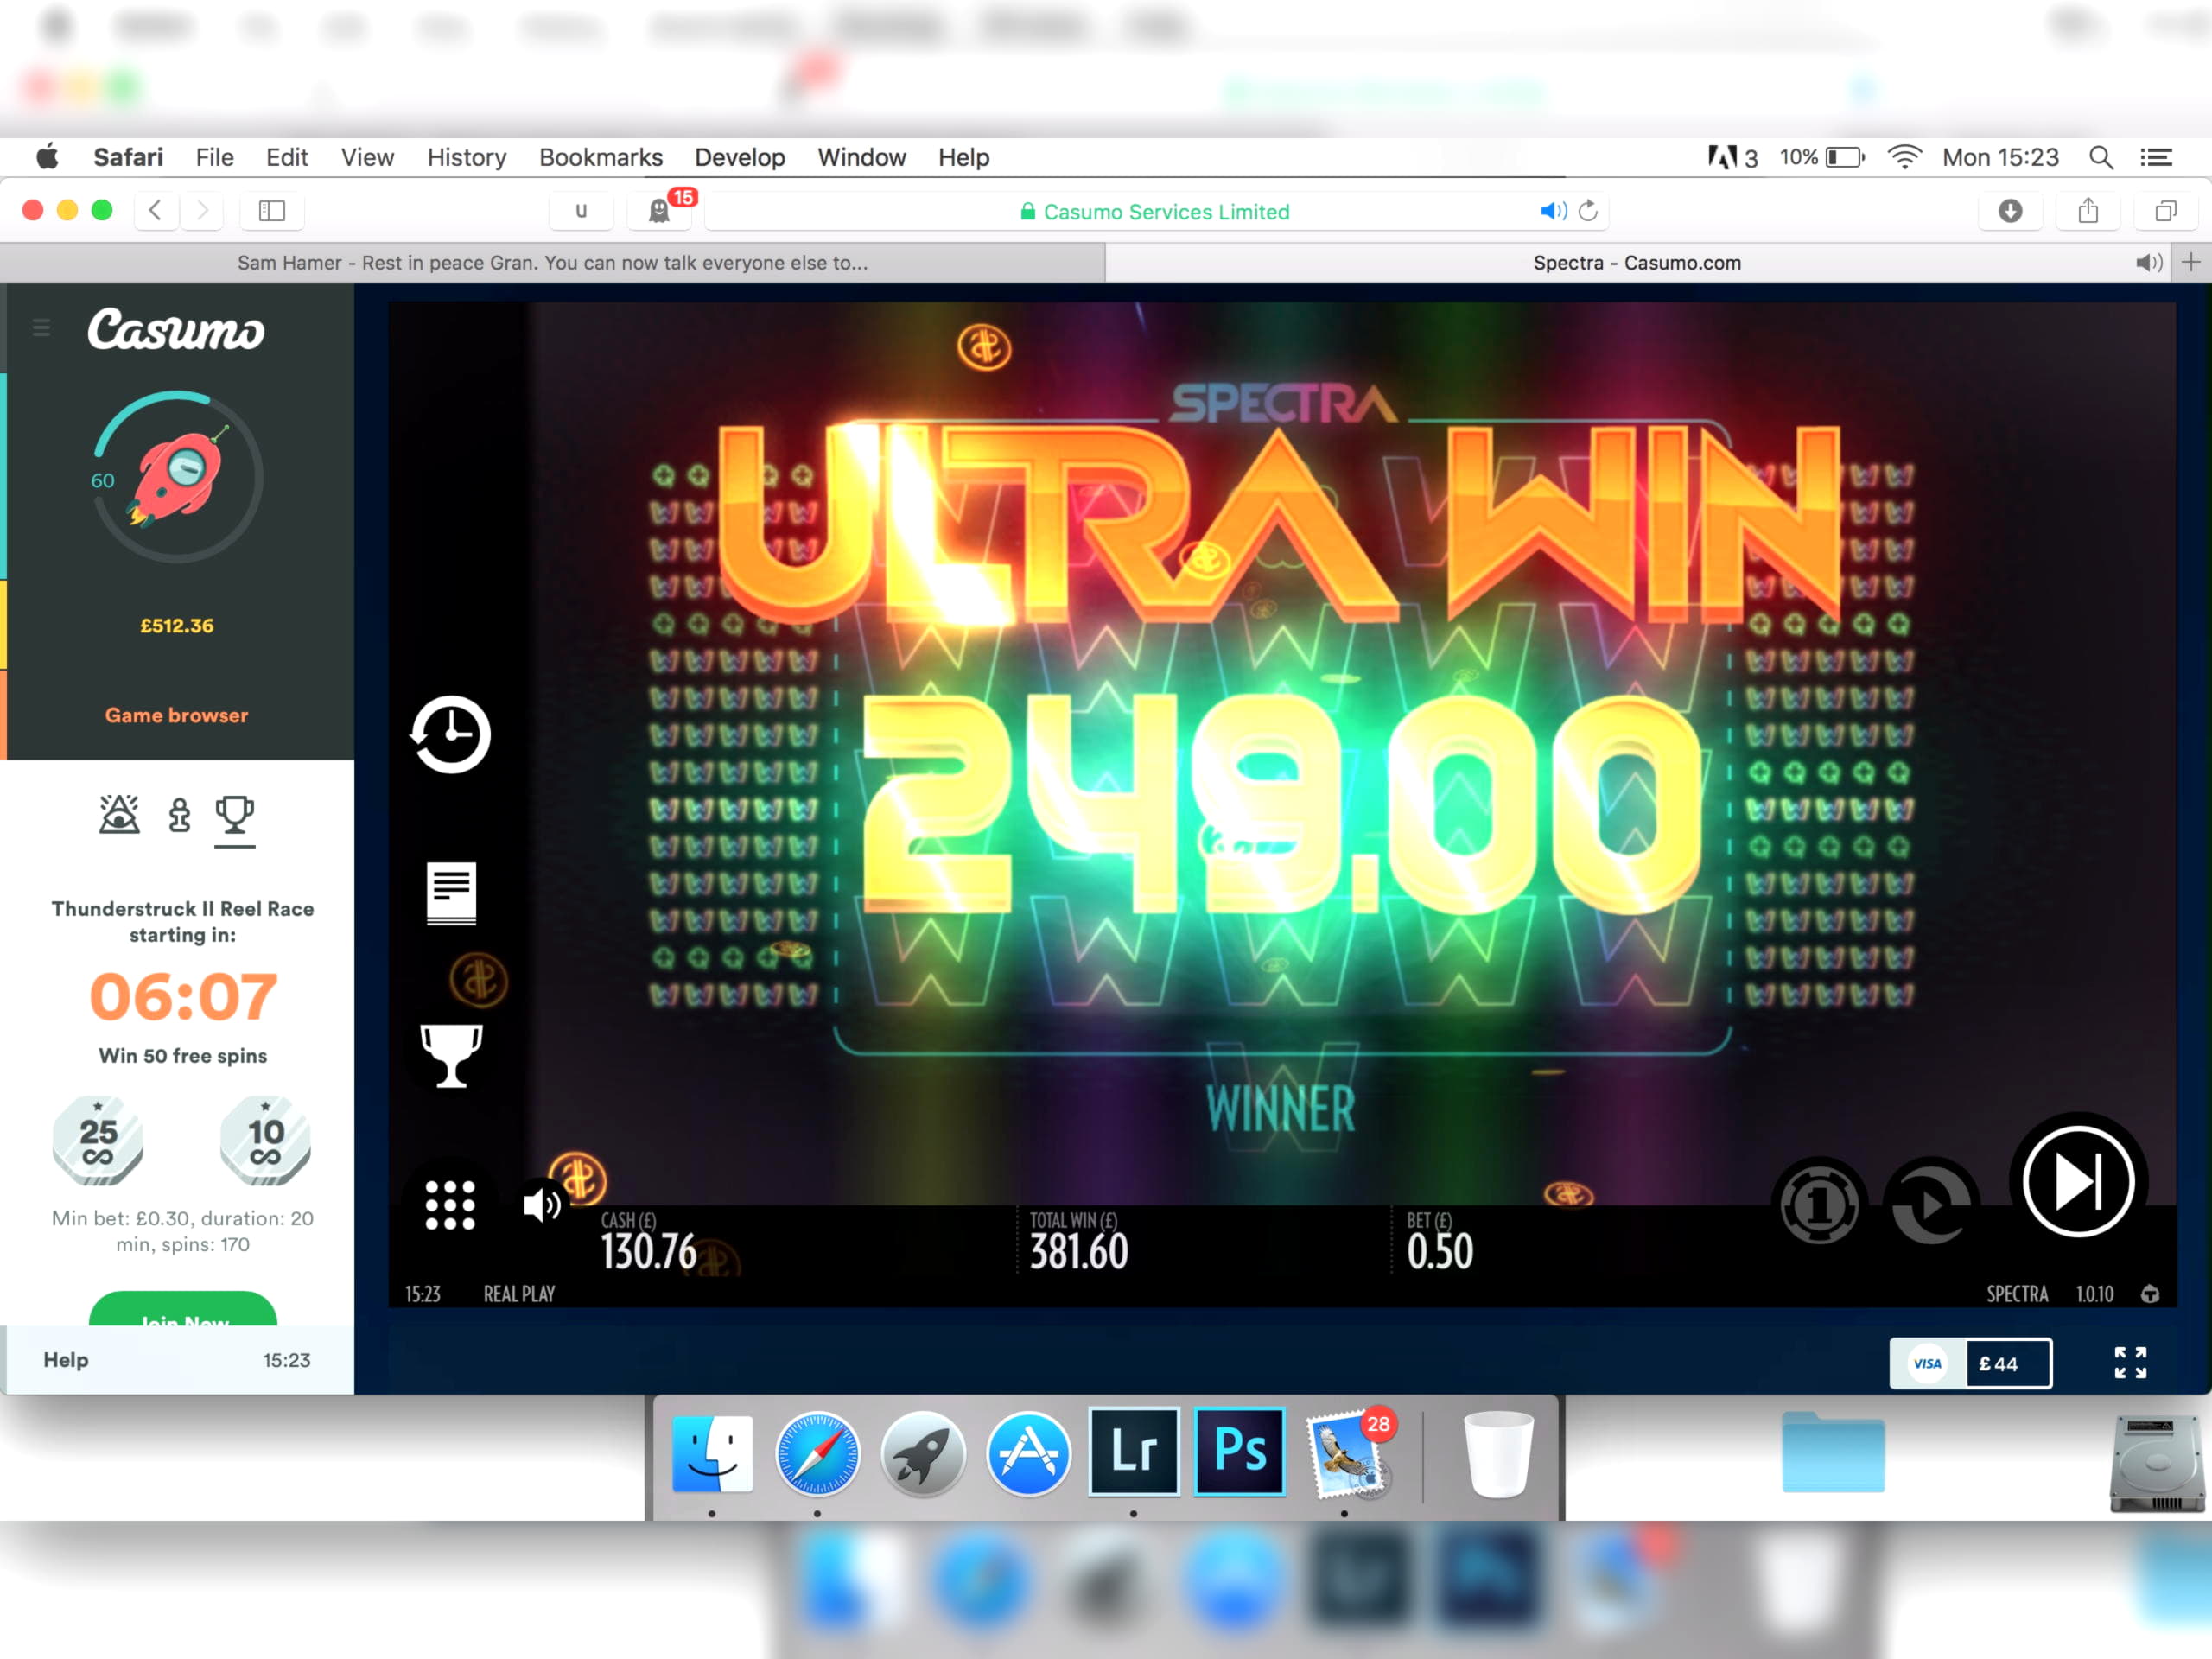Mute the game sound speaker icon

[x=542, y=1205]
